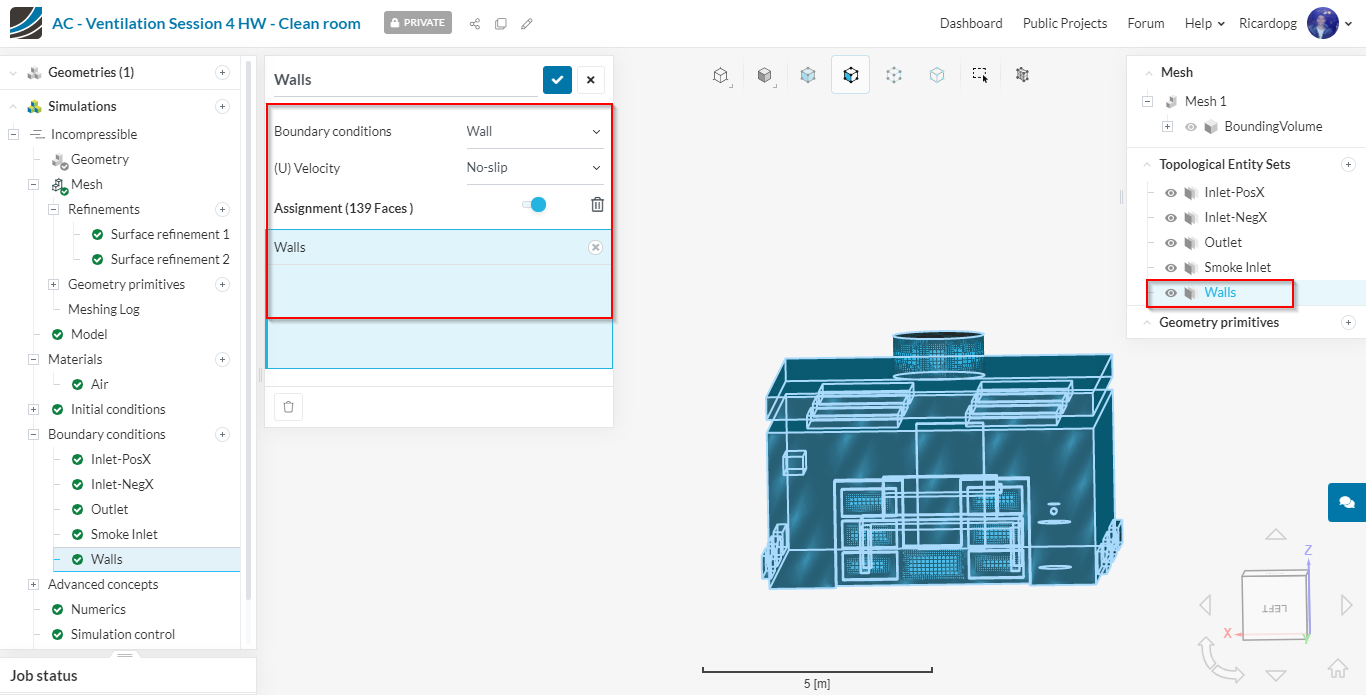Activate the box selection tool
Screen dimensions: 1366x695
coord(980,75)
